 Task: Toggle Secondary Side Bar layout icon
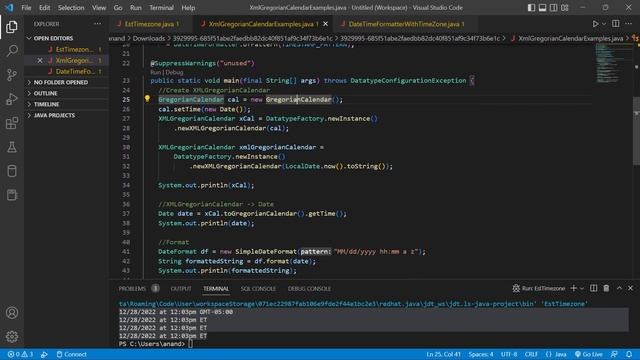(553, 8)
